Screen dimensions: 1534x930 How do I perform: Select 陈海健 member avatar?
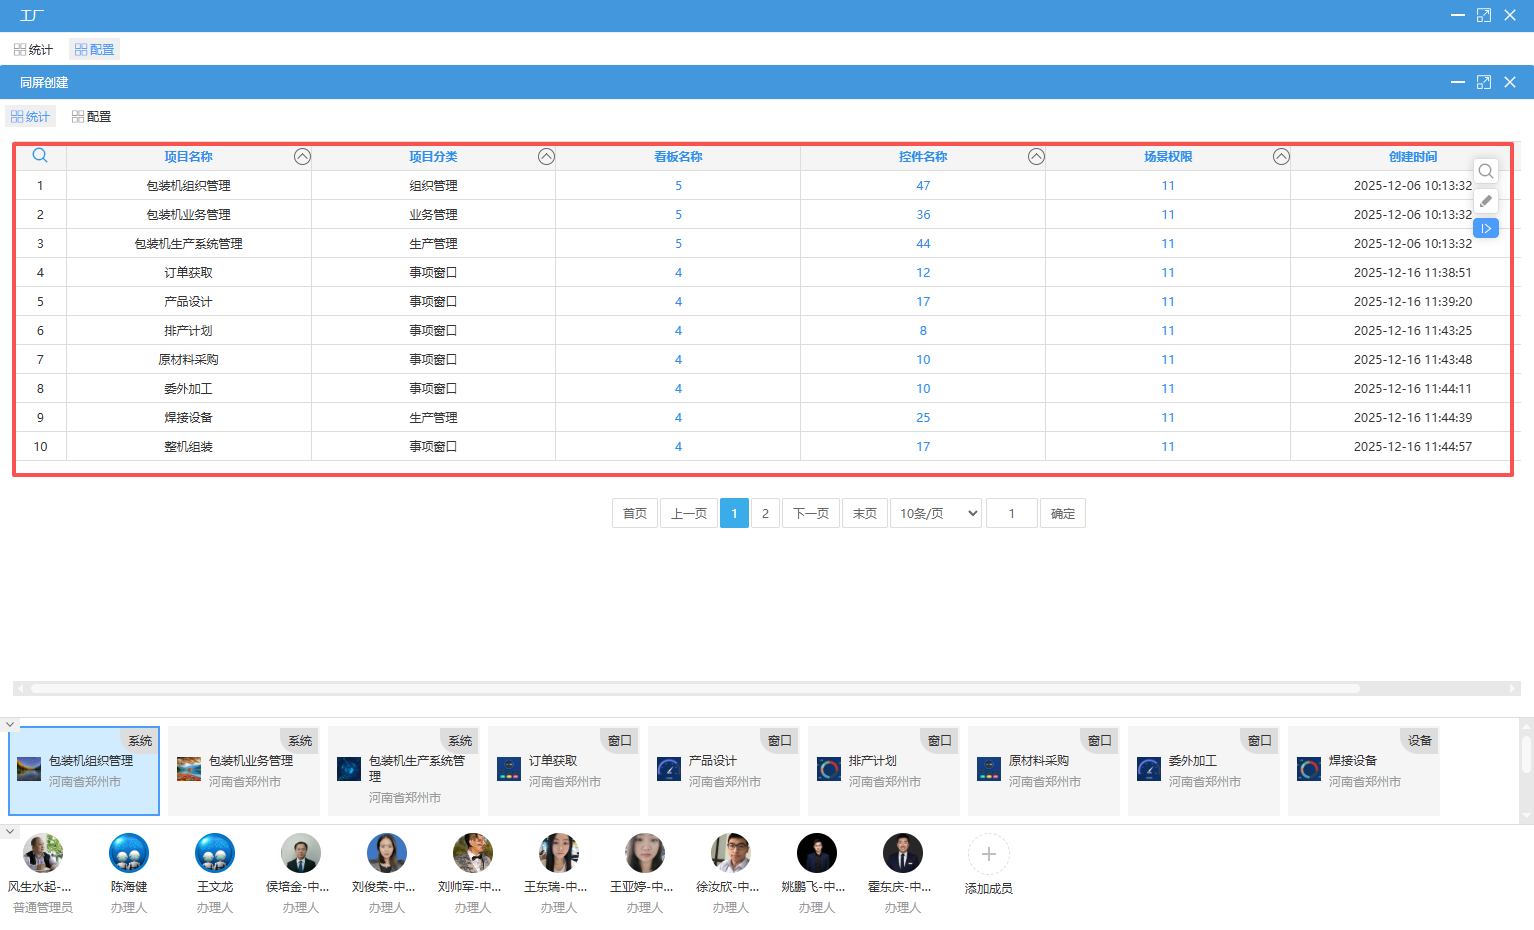coord(129,854)
